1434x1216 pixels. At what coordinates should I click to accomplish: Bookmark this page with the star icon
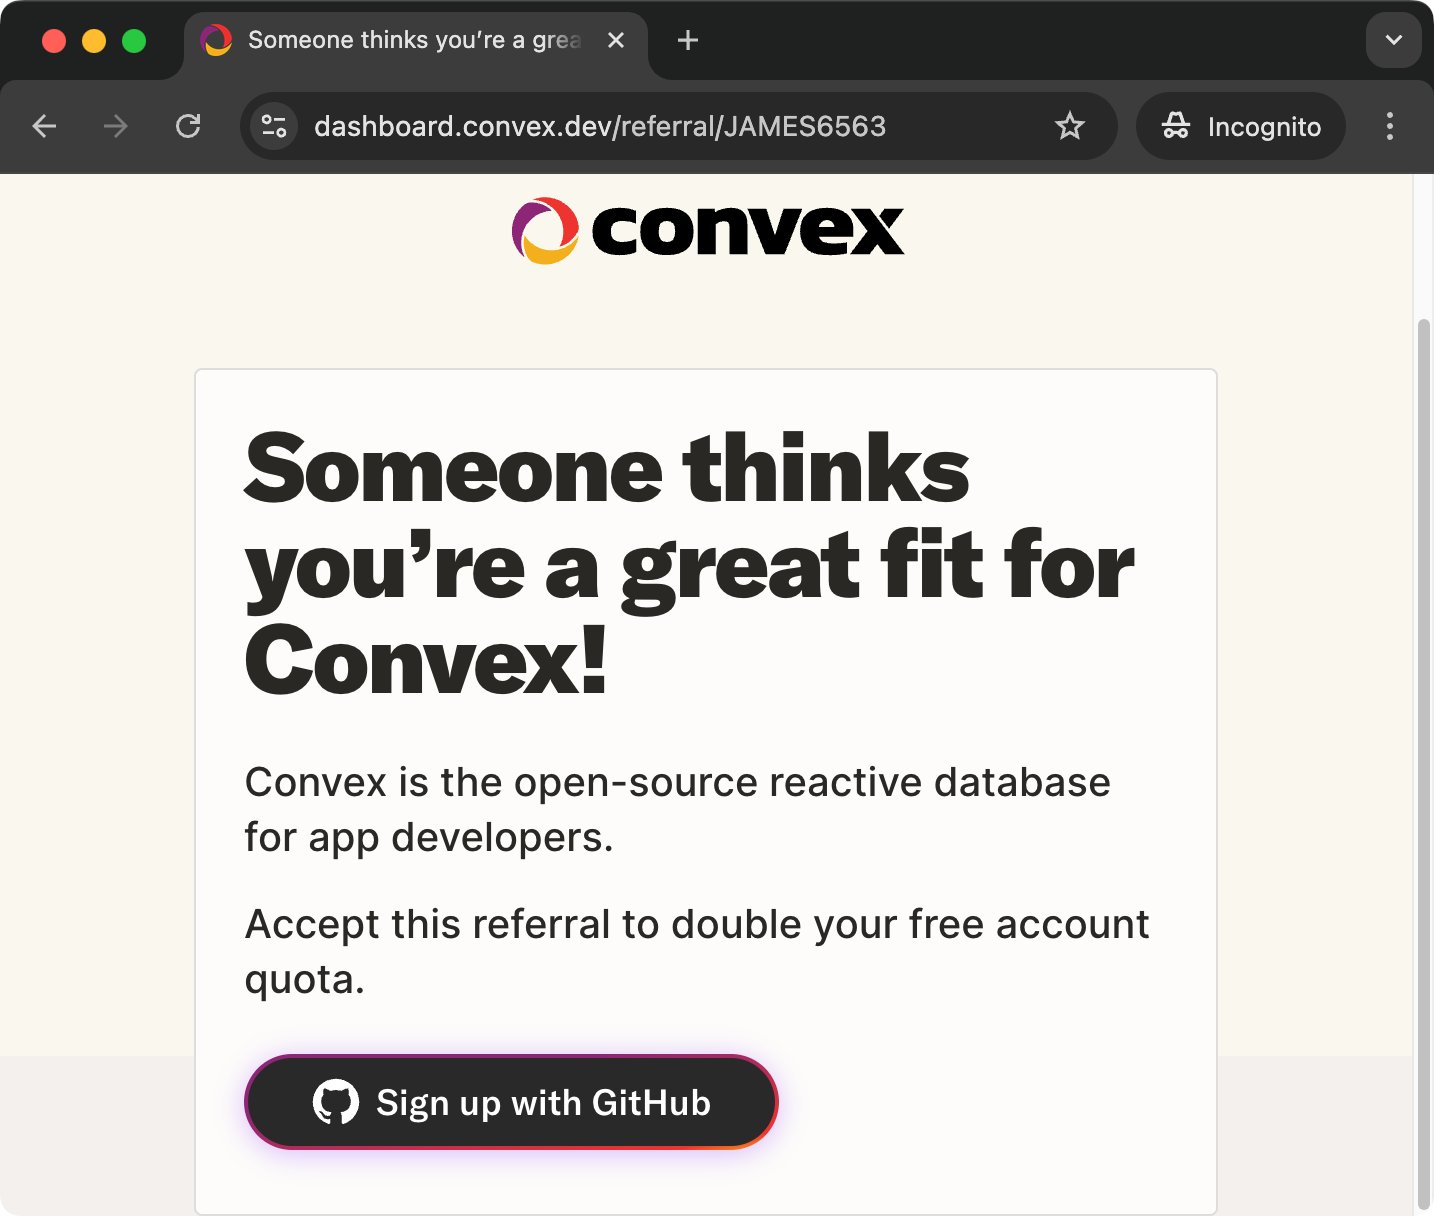click(1070, 126)
